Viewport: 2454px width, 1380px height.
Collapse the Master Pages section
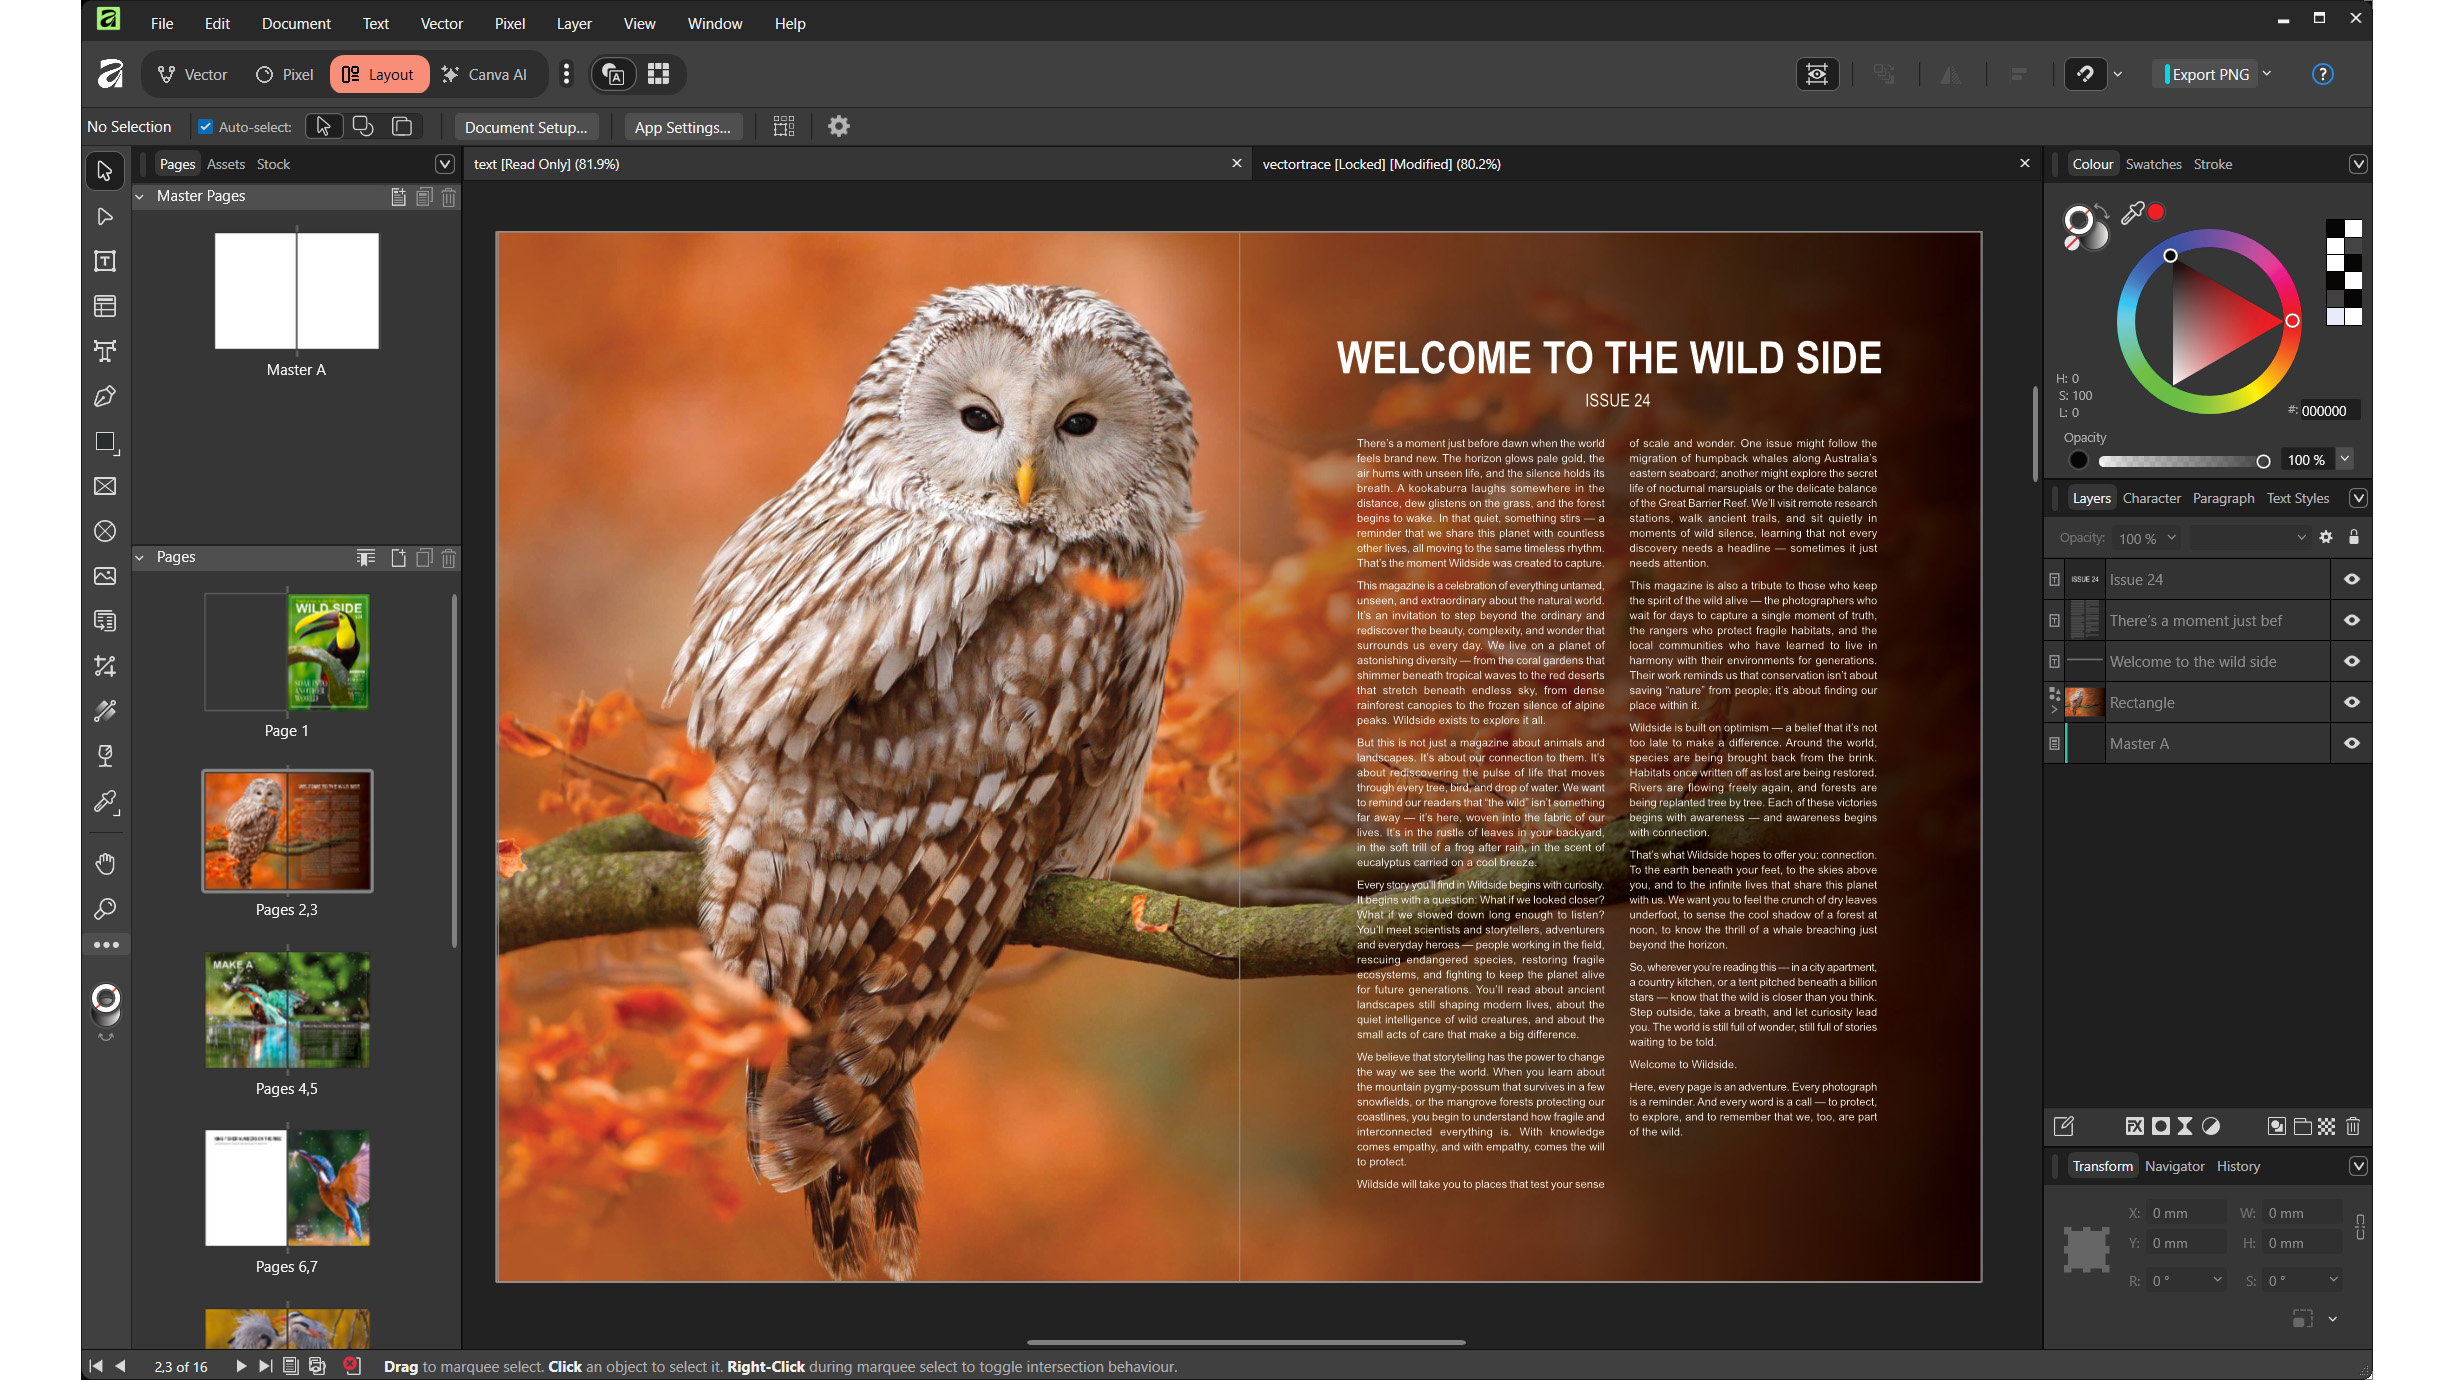[x=140, y=195]
